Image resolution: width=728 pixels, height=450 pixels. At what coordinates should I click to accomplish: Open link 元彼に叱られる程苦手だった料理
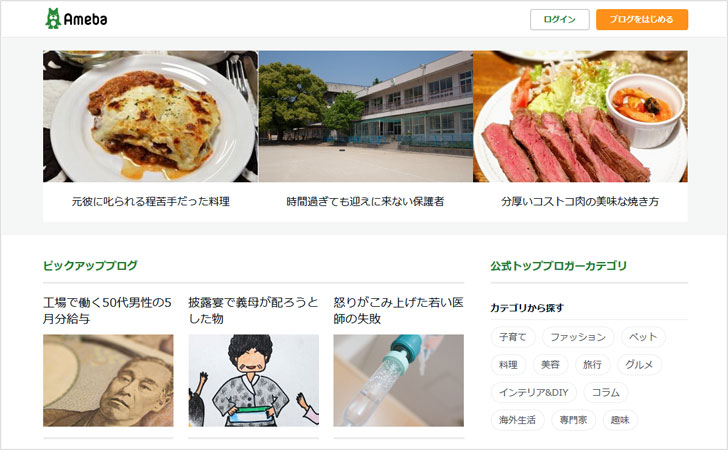click(x=150, y=202)
